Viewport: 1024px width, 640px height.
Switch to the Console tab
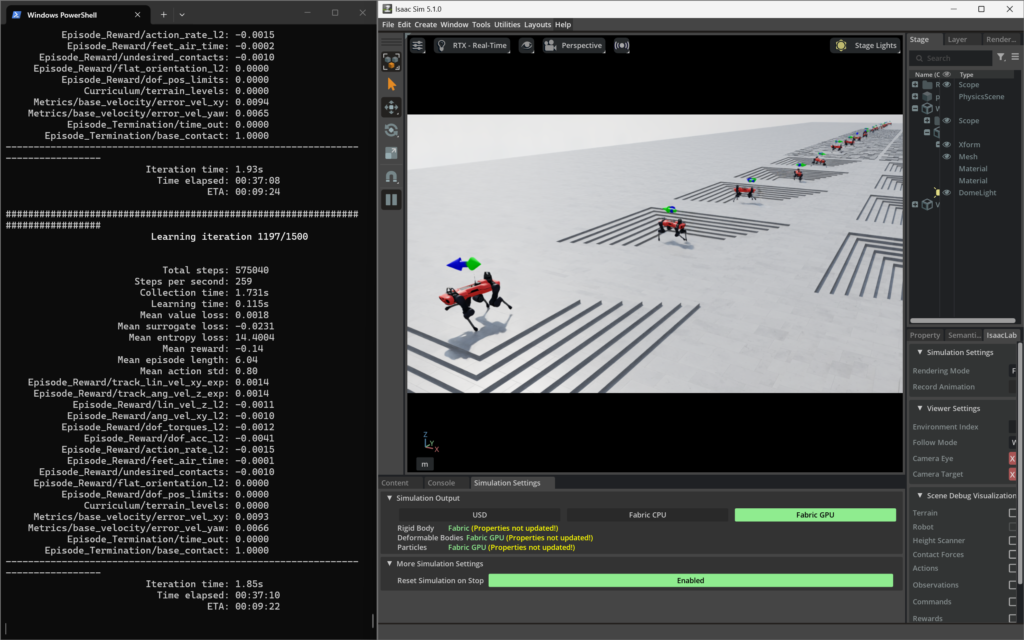tap(441, 483)
